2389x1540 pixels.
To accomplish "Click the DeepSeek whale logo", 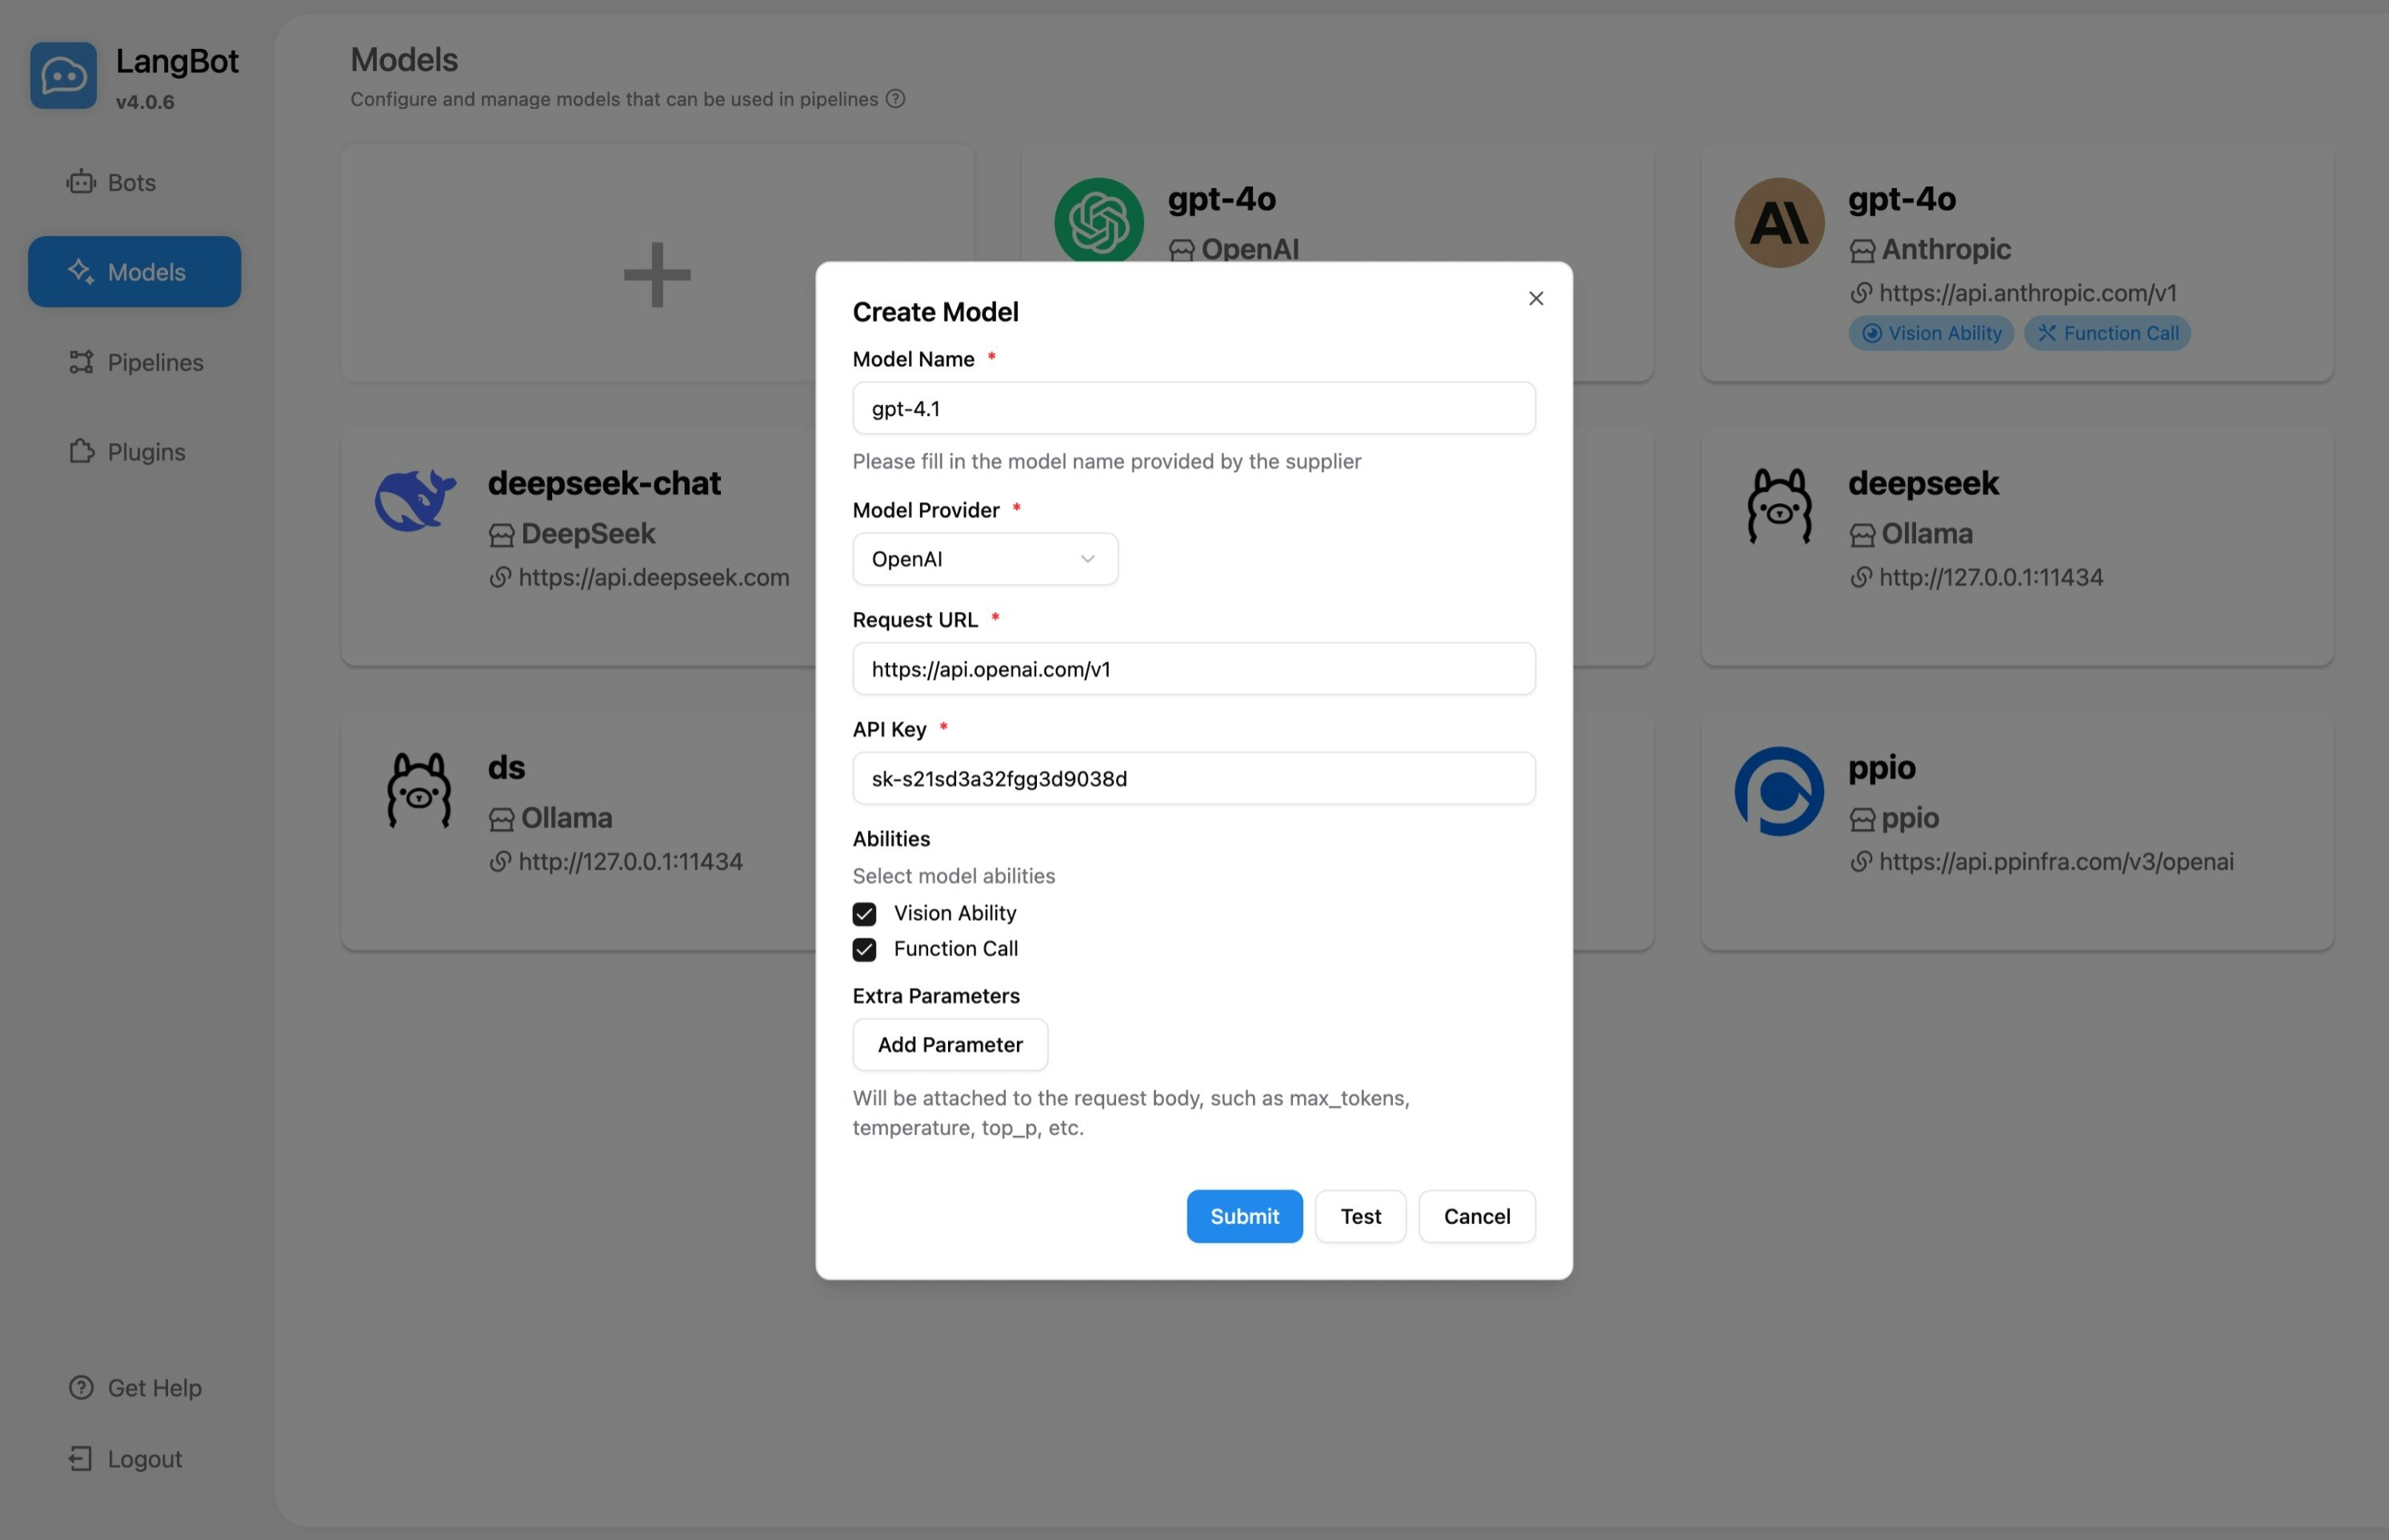I will (416, 500).
